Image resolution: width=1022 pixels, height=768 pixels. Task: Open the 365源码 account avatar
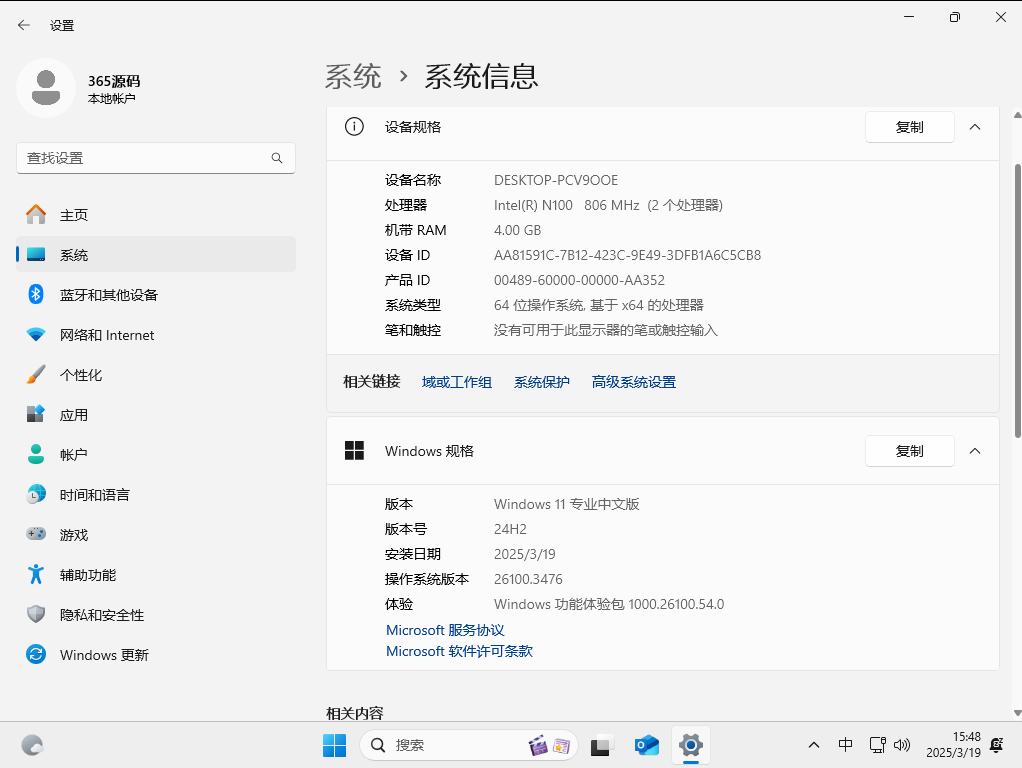pos(46,88)
